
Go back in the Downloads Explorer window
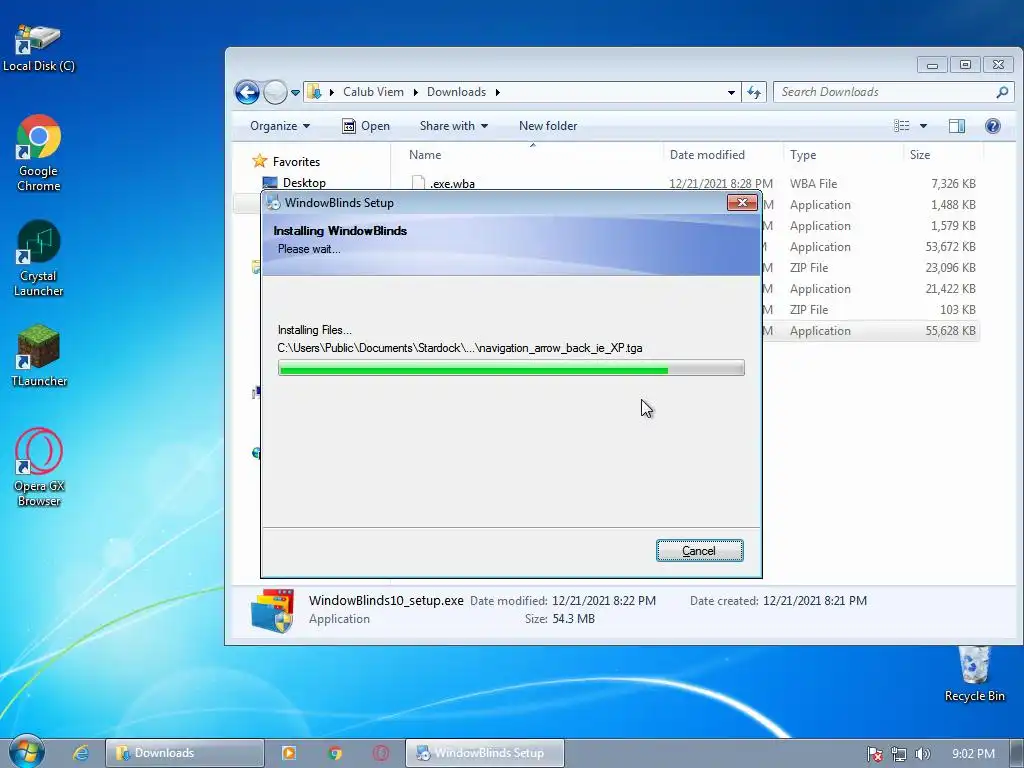tap(248, 92)
